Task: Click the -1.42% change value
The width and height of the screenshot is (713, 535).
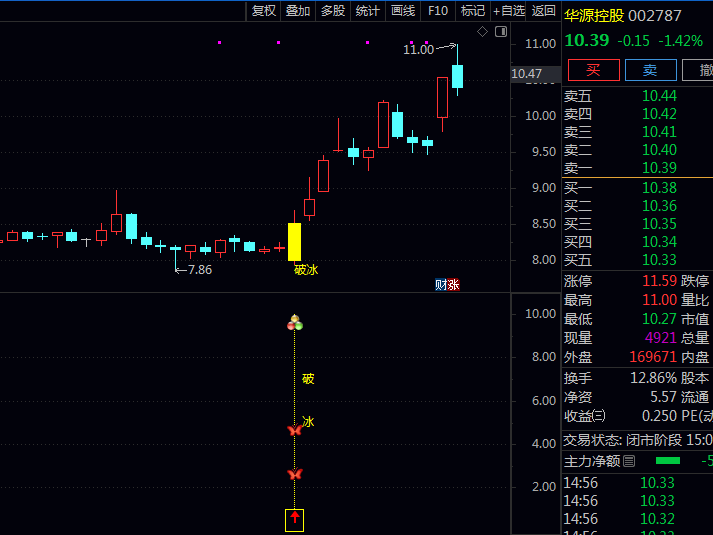Action: pyautogui.click(x=681, y=41)
